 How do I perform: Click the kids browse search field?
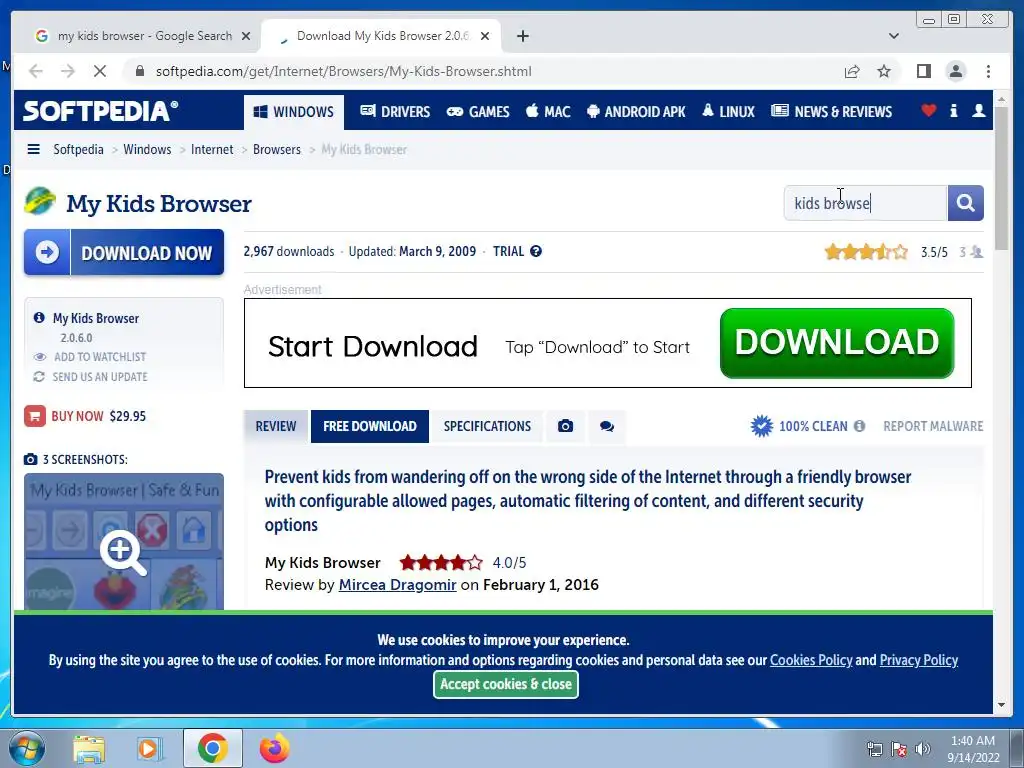pyautogui.click(x=865, y=203)
